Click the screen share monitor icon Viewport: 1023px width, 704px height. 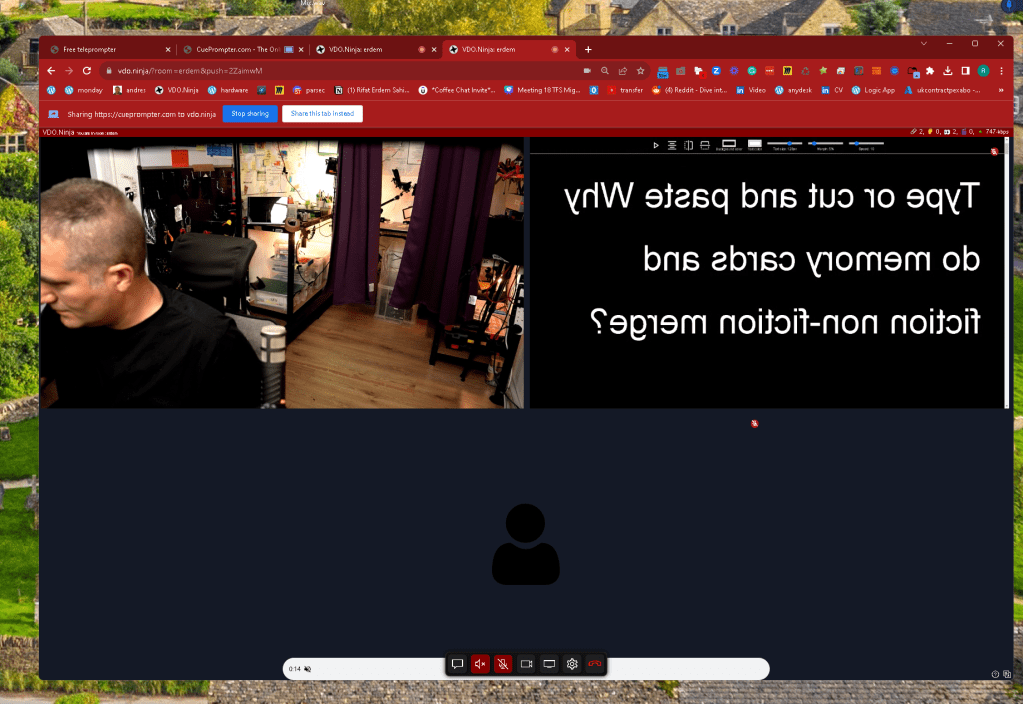tap(549, 664)
